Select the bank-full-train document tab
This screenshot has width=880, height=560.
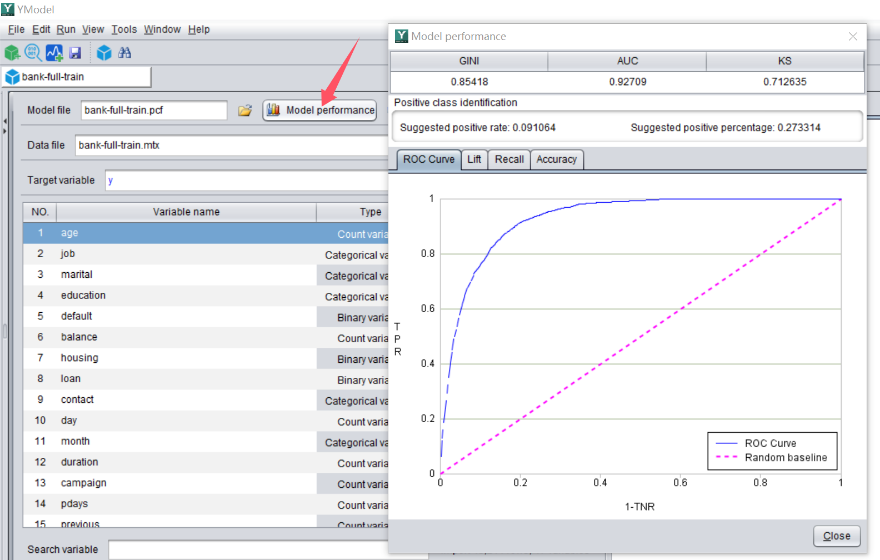[x=76, y=76]
